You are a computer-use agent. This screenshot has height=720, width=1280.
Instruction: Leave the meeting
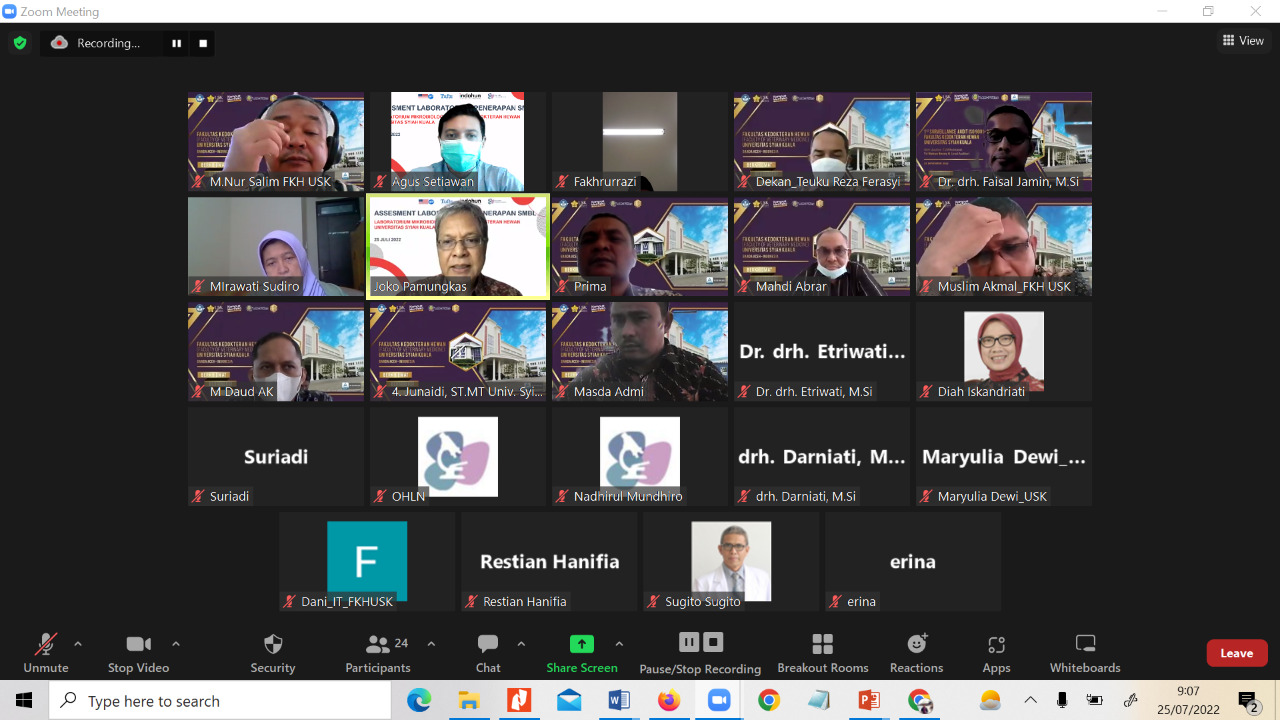point(1236,653)
